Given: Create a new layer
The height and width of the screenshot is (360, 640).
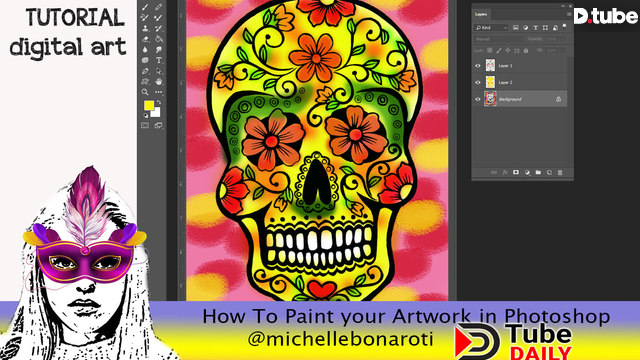Looking at the screenshot, I should (549, 173).
